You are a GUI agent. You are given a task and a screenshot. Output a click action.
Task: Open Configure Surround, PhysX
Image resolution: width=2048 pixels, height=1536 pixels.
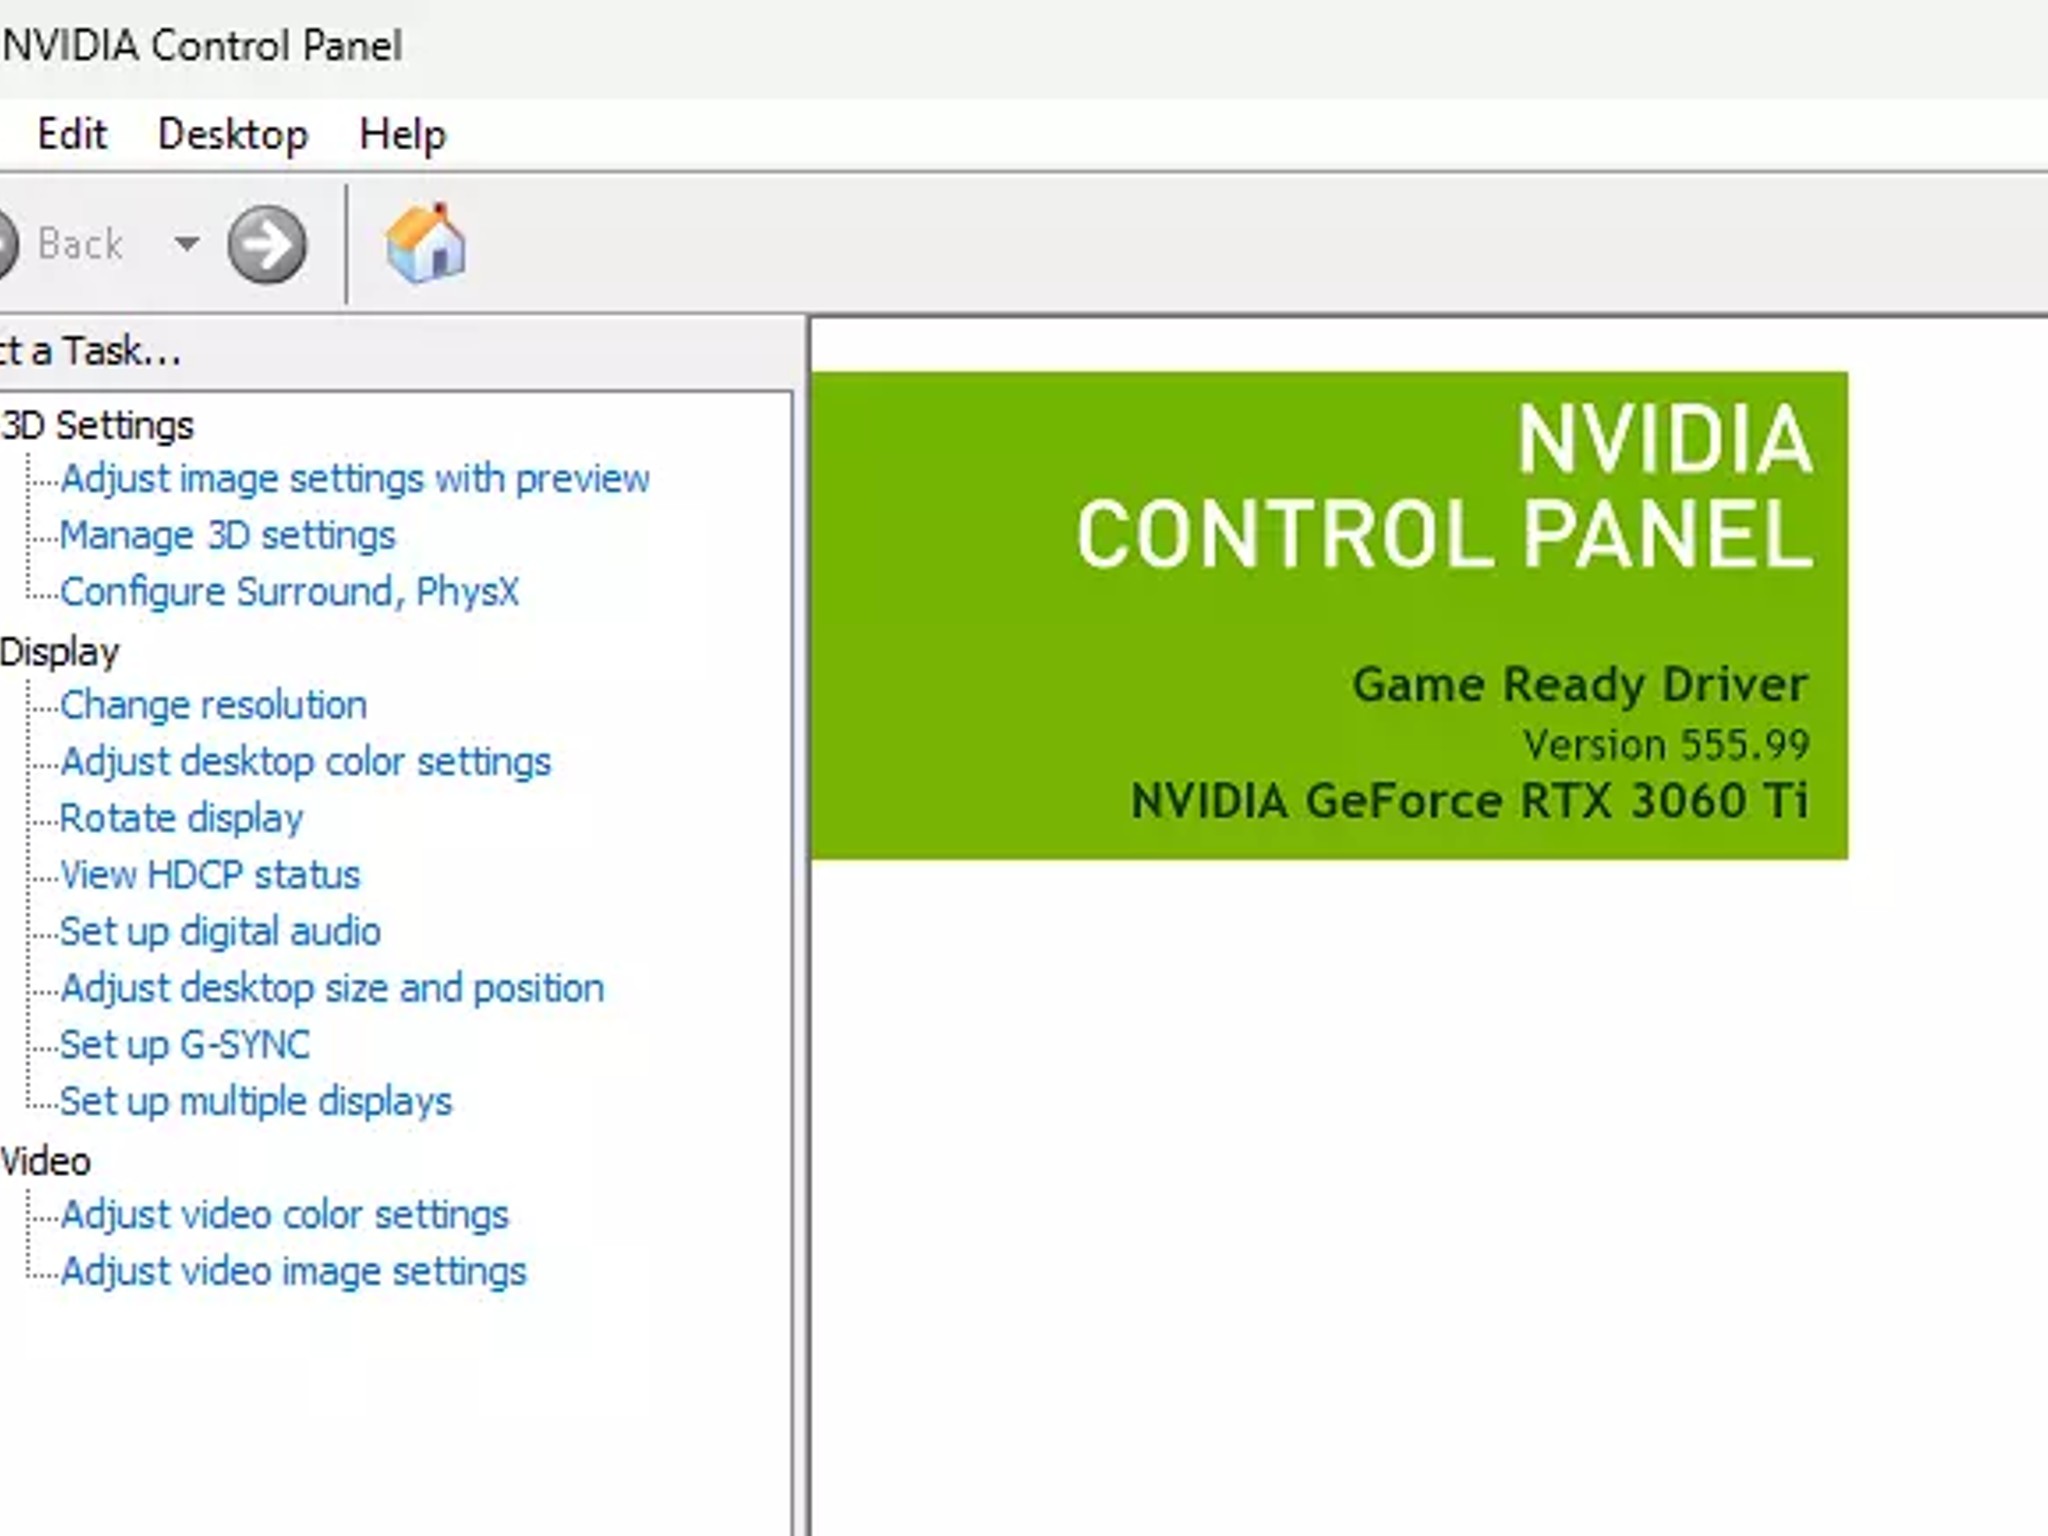[290, 592]
